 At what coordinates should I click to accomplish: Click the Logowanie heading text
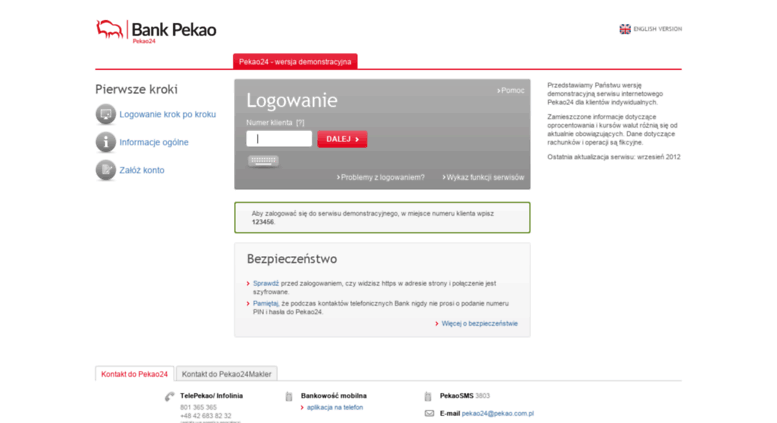[x=292, y=100]
